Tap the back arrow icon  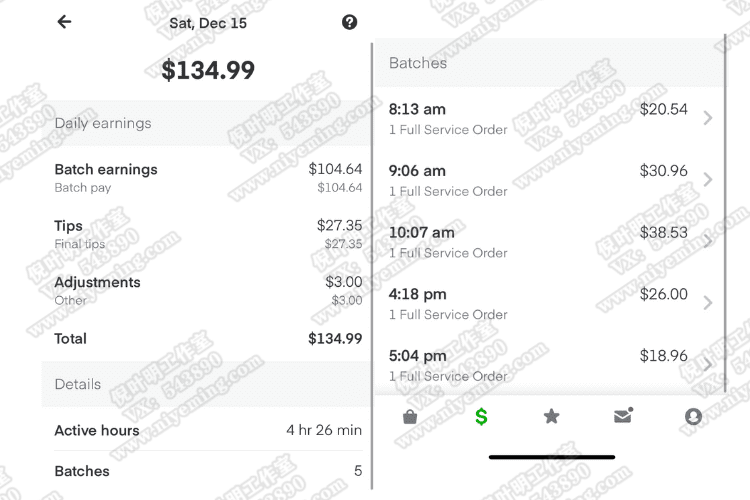(x=64, y=22)
